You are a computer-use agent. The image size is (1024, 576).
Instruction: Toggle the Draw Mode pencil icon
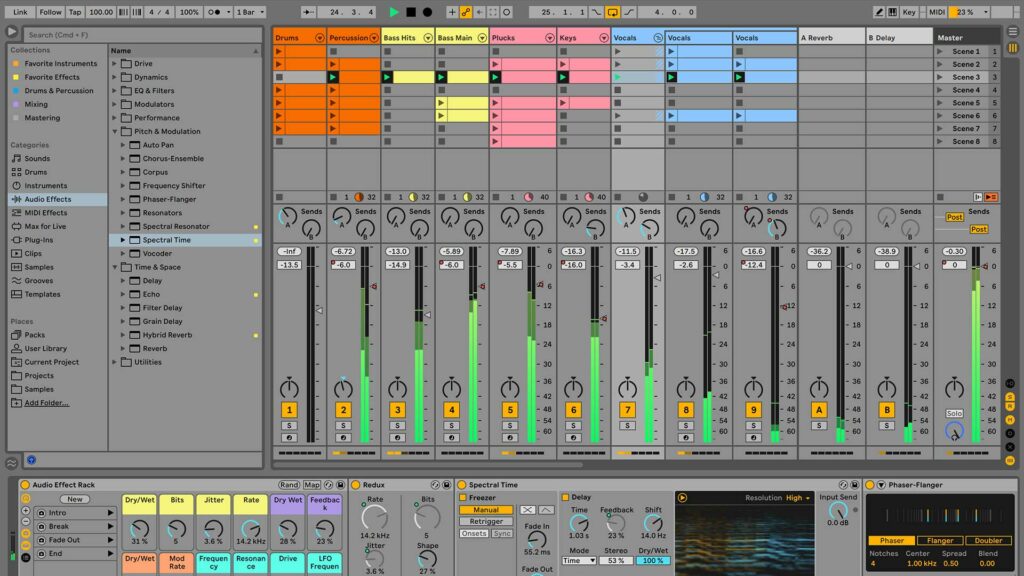pos(879,12)
